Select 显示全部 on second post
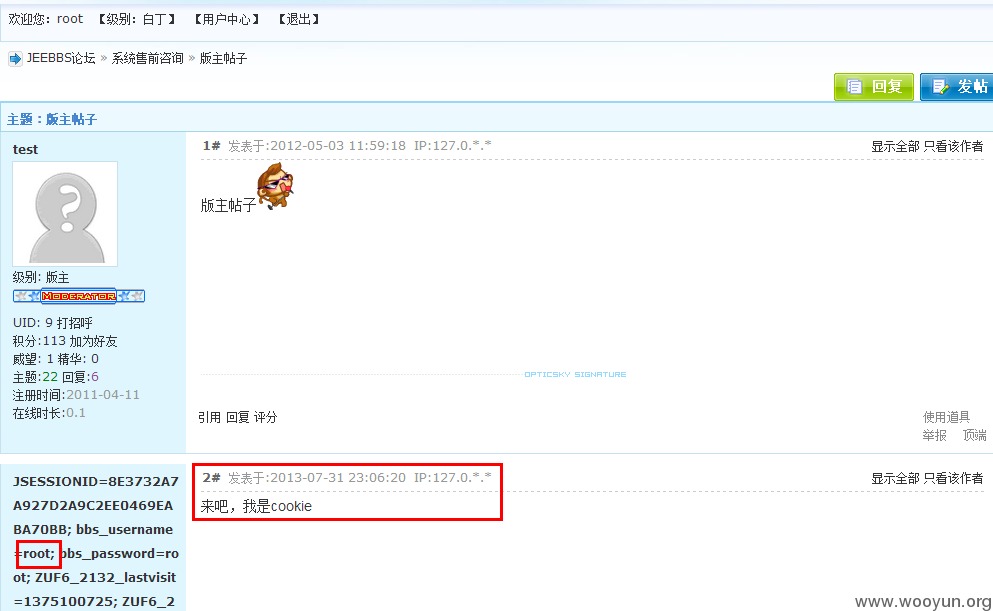This screenshot has height=611, width=993. 895,478
